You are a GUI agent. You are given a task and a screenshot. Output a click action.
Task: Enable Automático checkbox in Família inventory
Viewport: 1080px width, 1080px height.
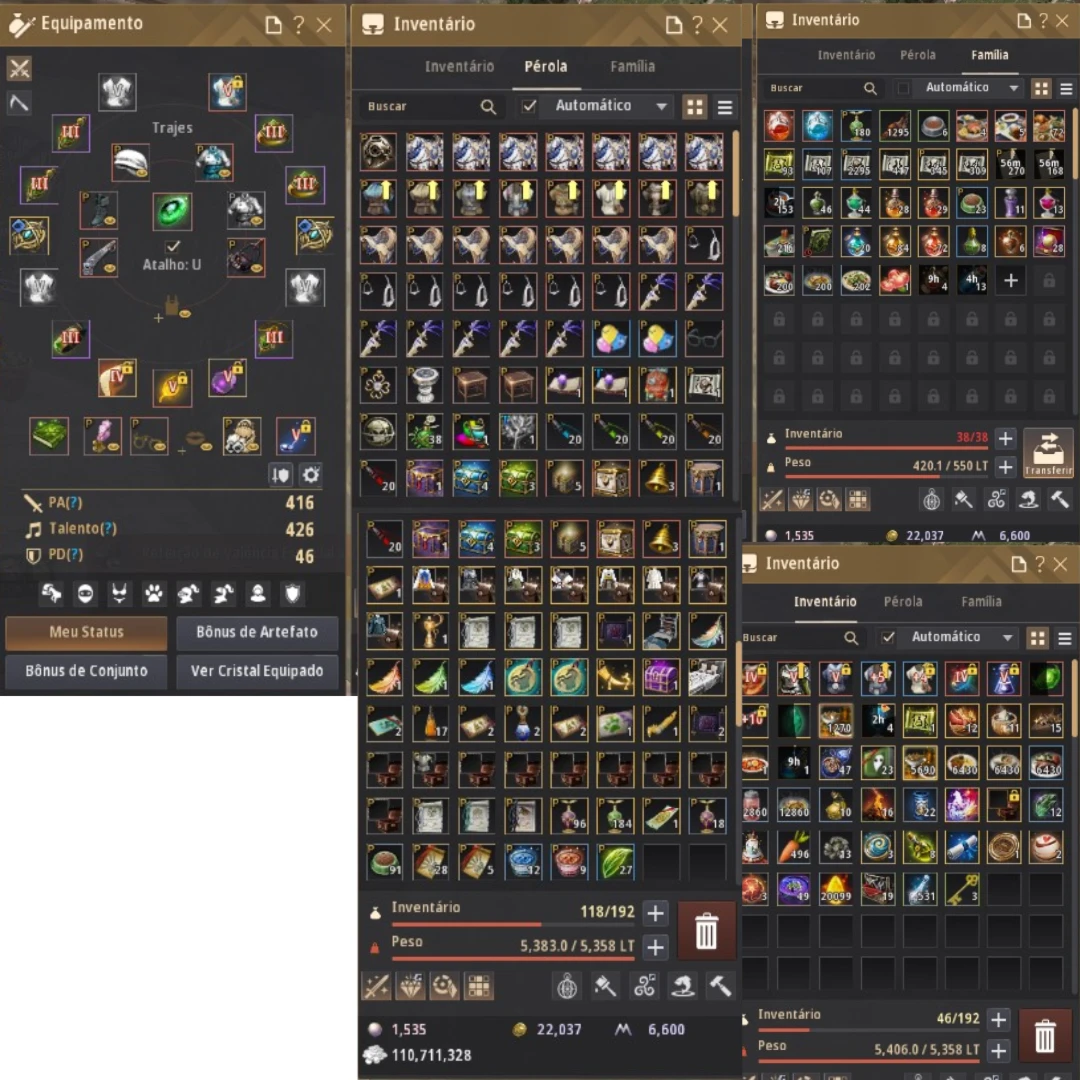(x=903, y=87)
